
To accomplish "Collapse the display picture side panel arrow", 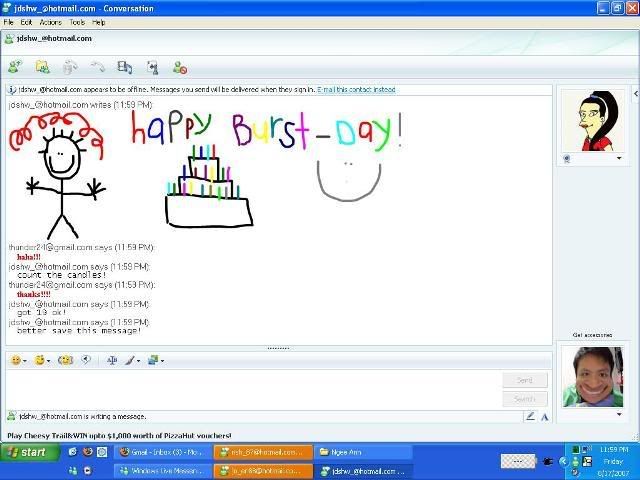I will pos(636,94).
